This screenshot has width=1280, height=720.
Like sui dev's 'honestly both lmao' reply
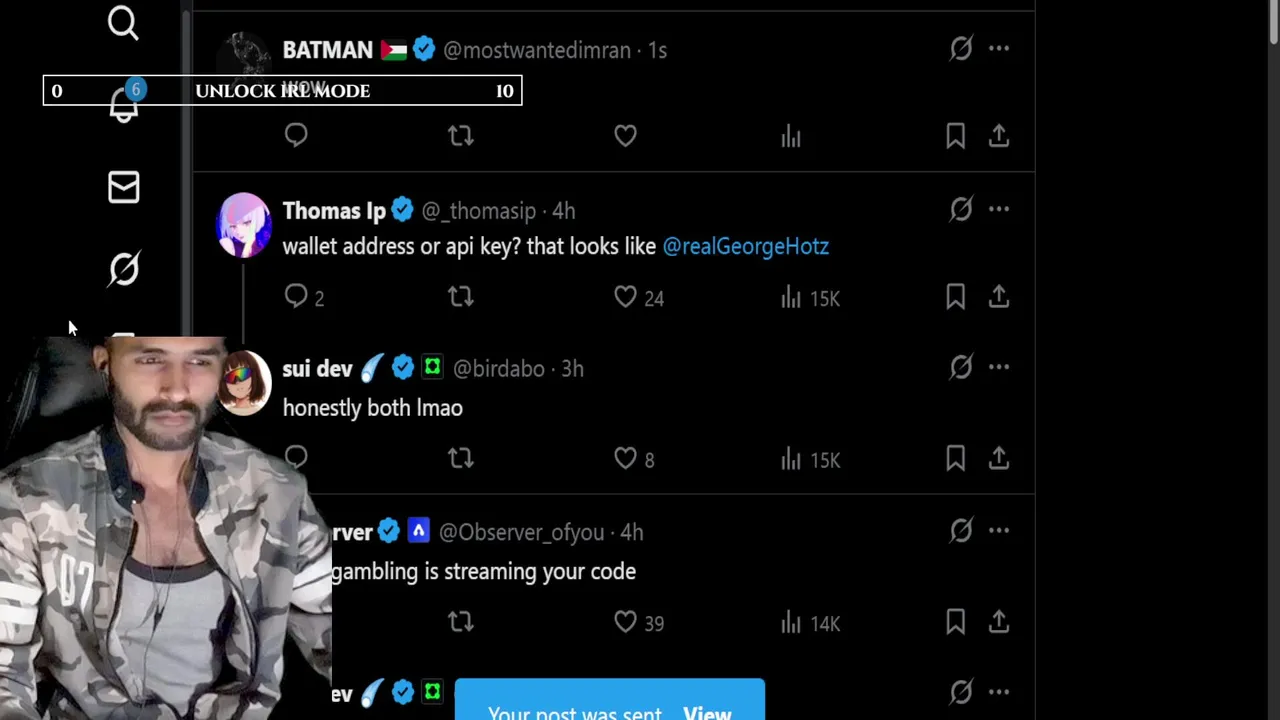(625, 459)
